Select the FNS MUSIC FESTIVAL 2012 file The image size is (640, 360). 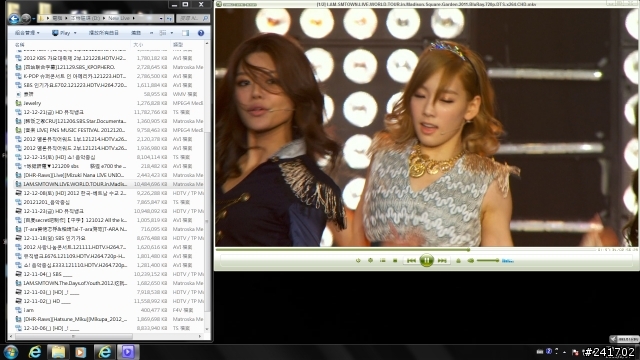(109, 130)
